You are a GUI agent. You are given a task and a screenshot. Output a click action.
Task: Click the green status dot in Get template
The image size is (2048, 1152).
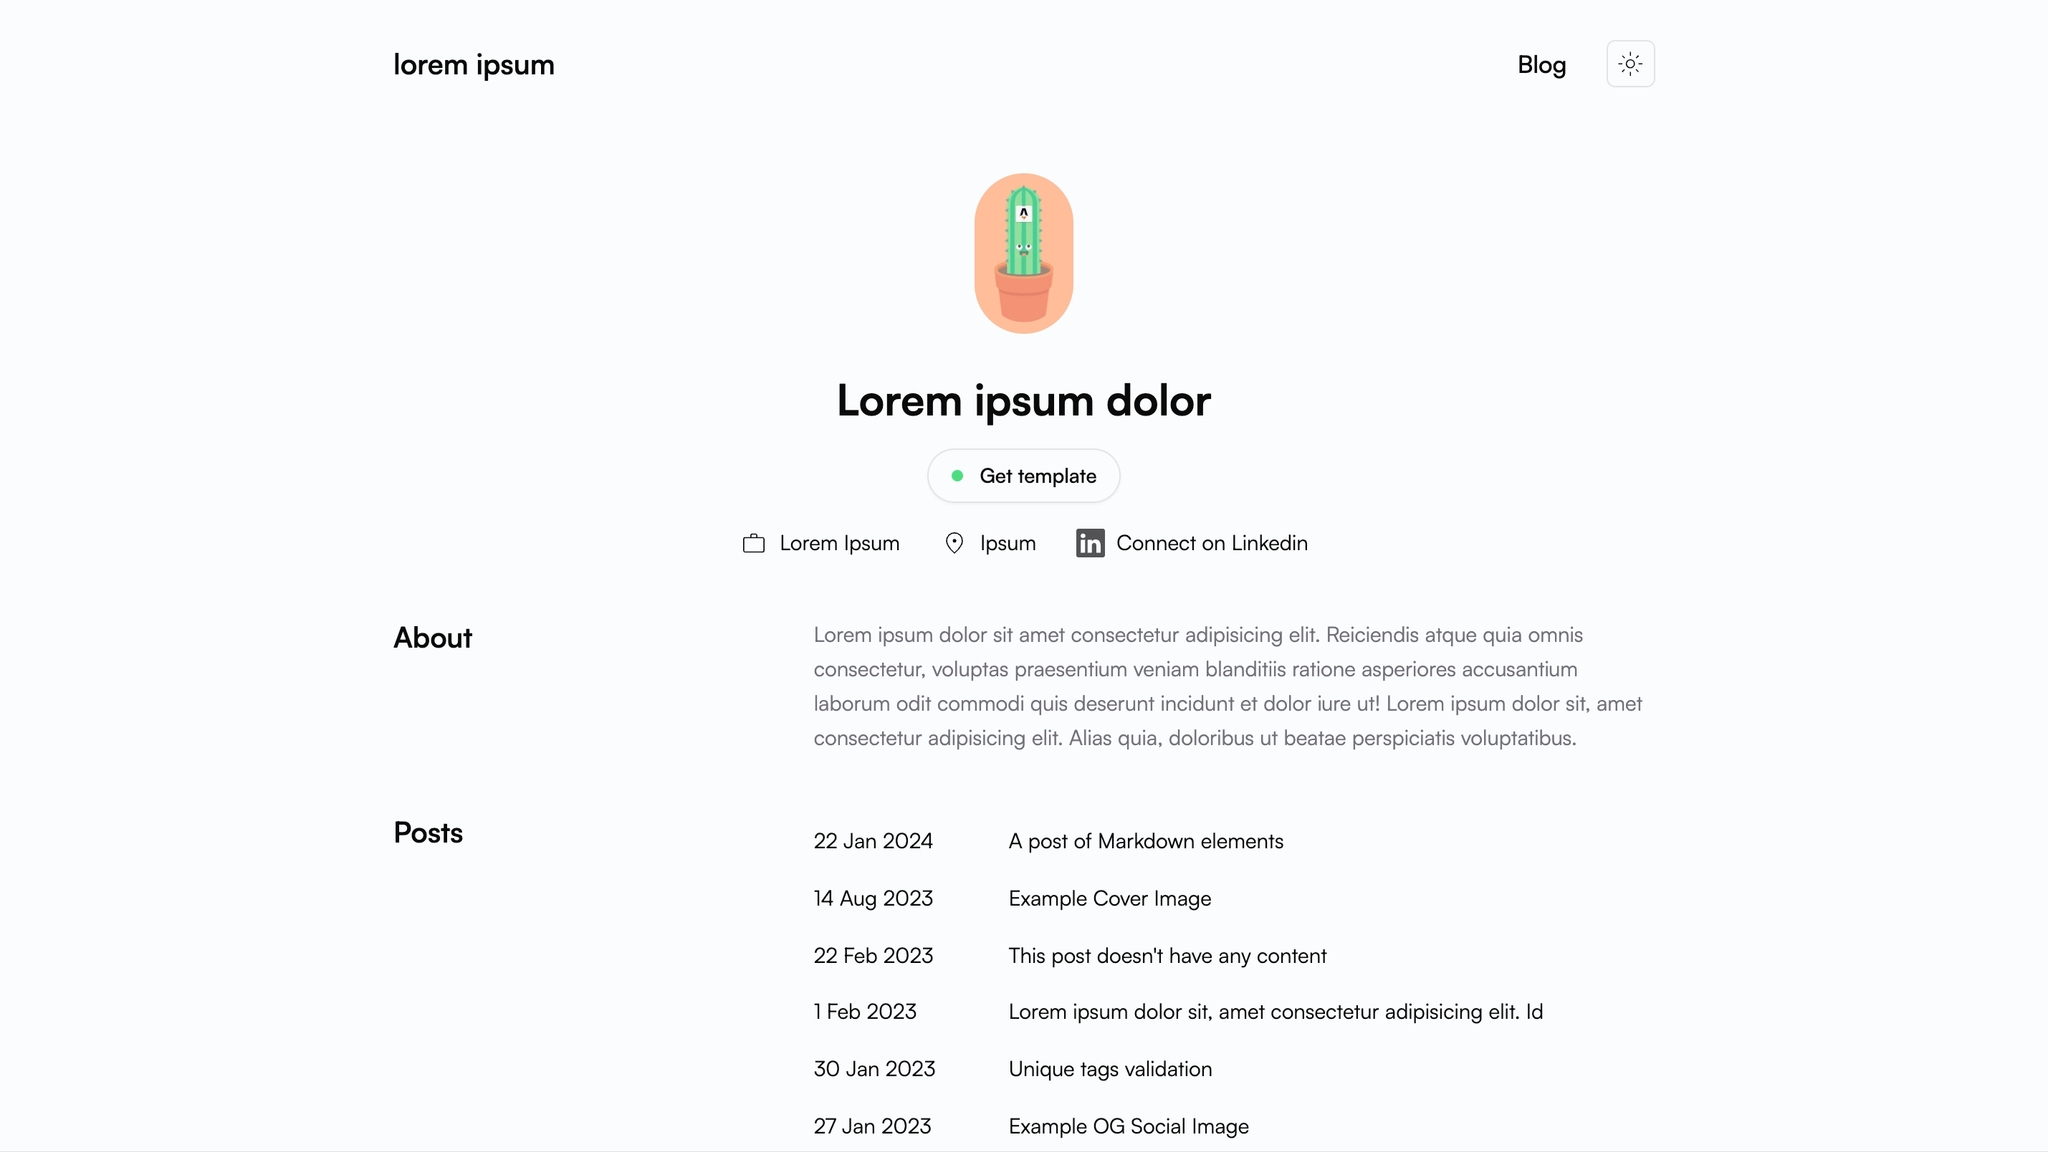[x=957, y=476]
